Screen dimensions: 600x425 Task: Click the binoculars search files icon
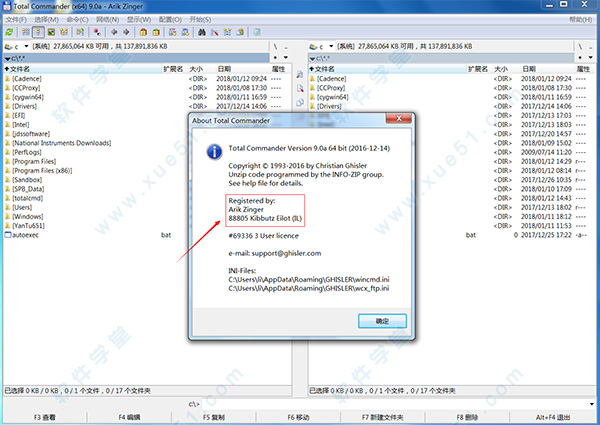201,32
